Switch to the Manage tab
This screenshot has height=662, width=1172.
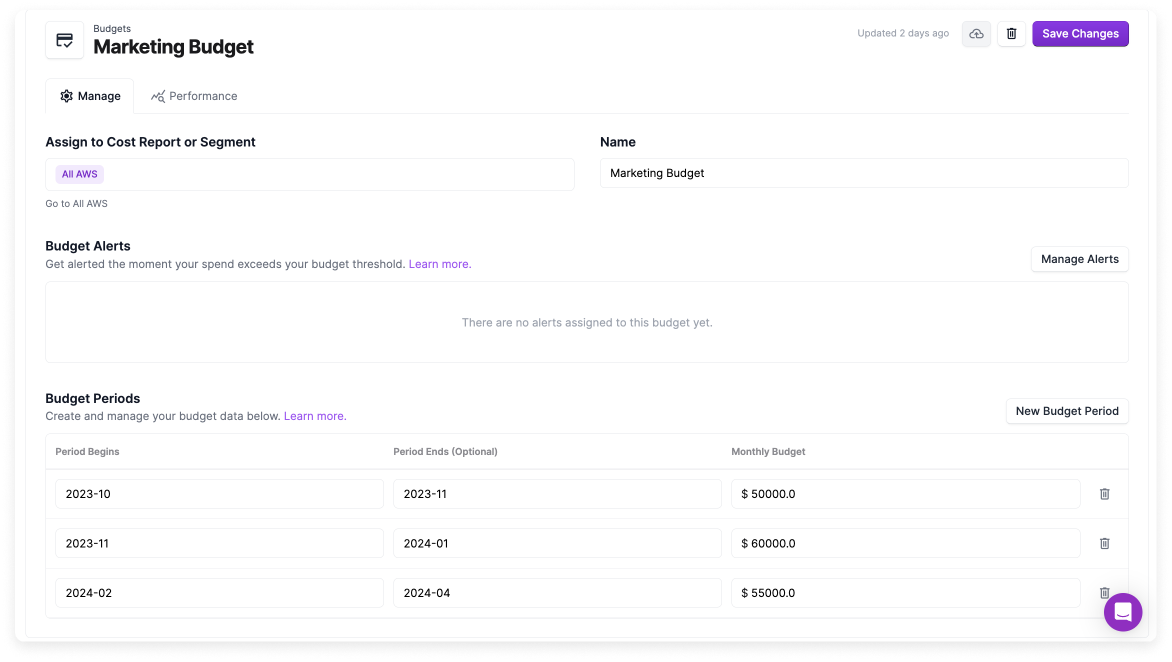(90, 96)
